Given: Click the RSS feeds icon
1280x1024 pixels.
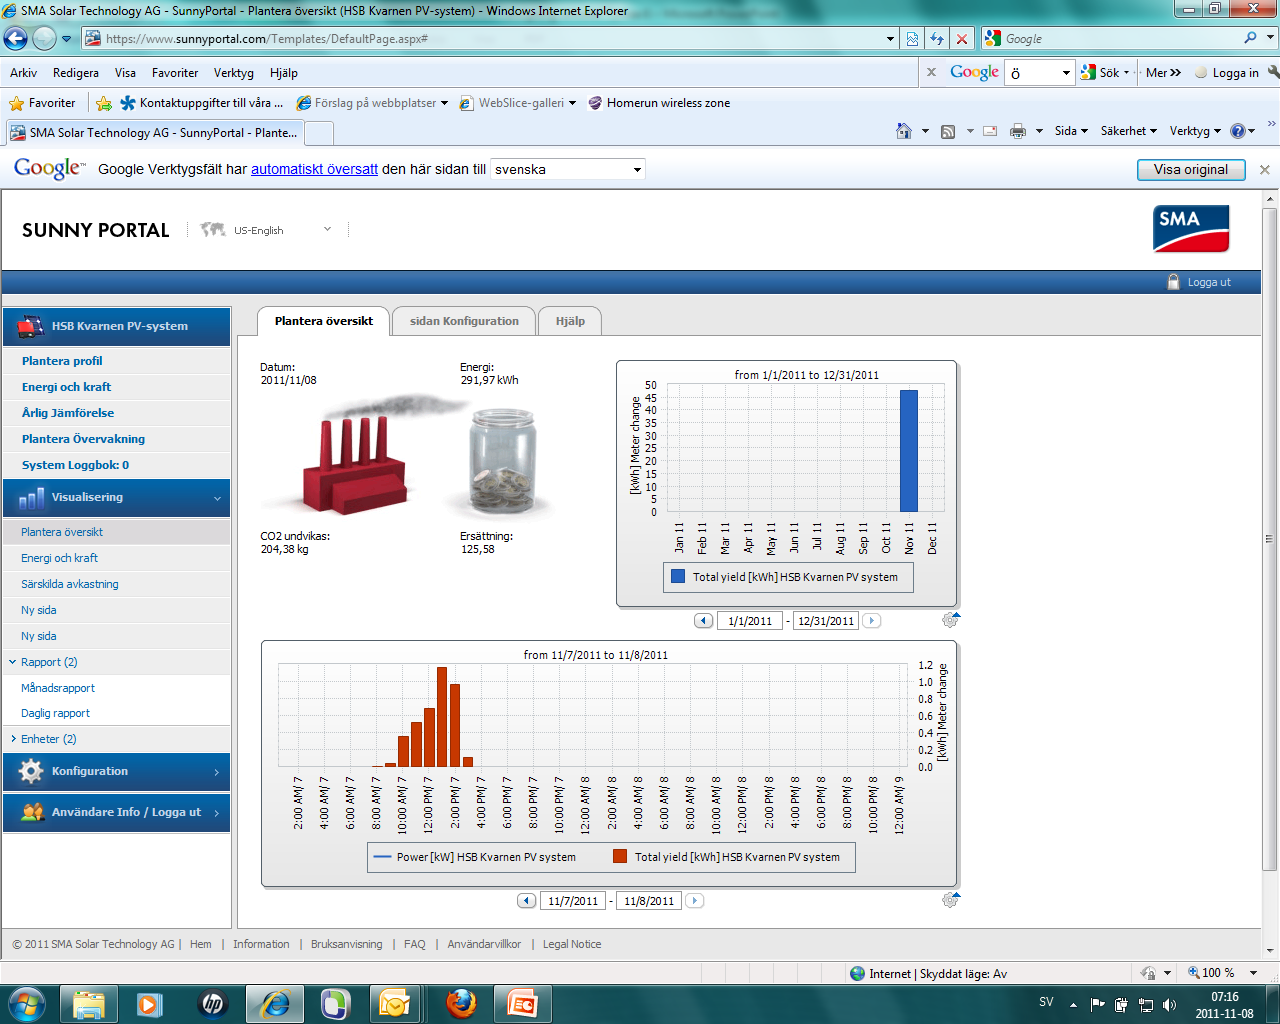Looking at the screenshot, I should pyautogui.click(x=948, y=131).
